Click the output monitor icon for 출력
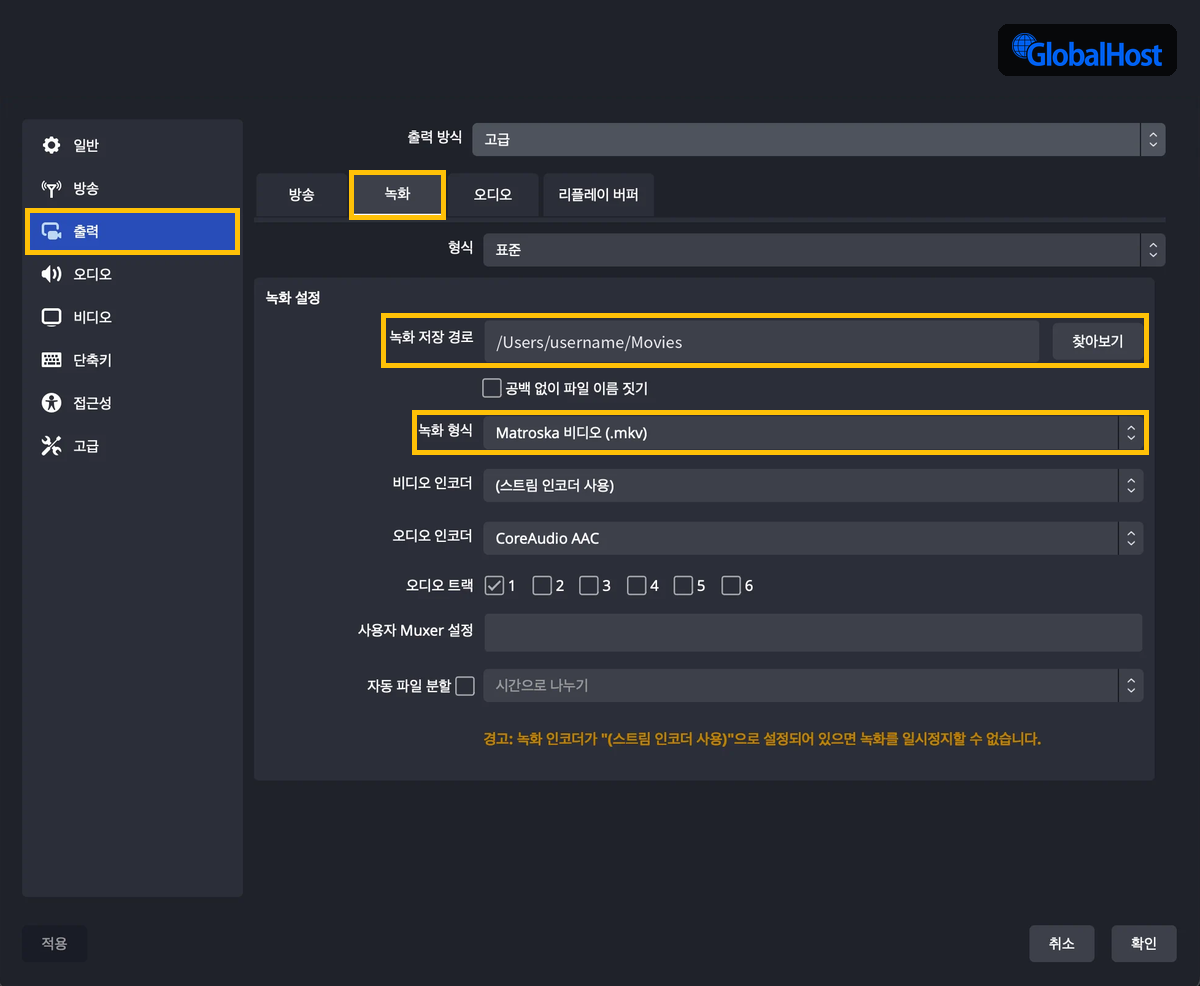The height and width of the screenshot is (986, 1200). click(51, 231)
